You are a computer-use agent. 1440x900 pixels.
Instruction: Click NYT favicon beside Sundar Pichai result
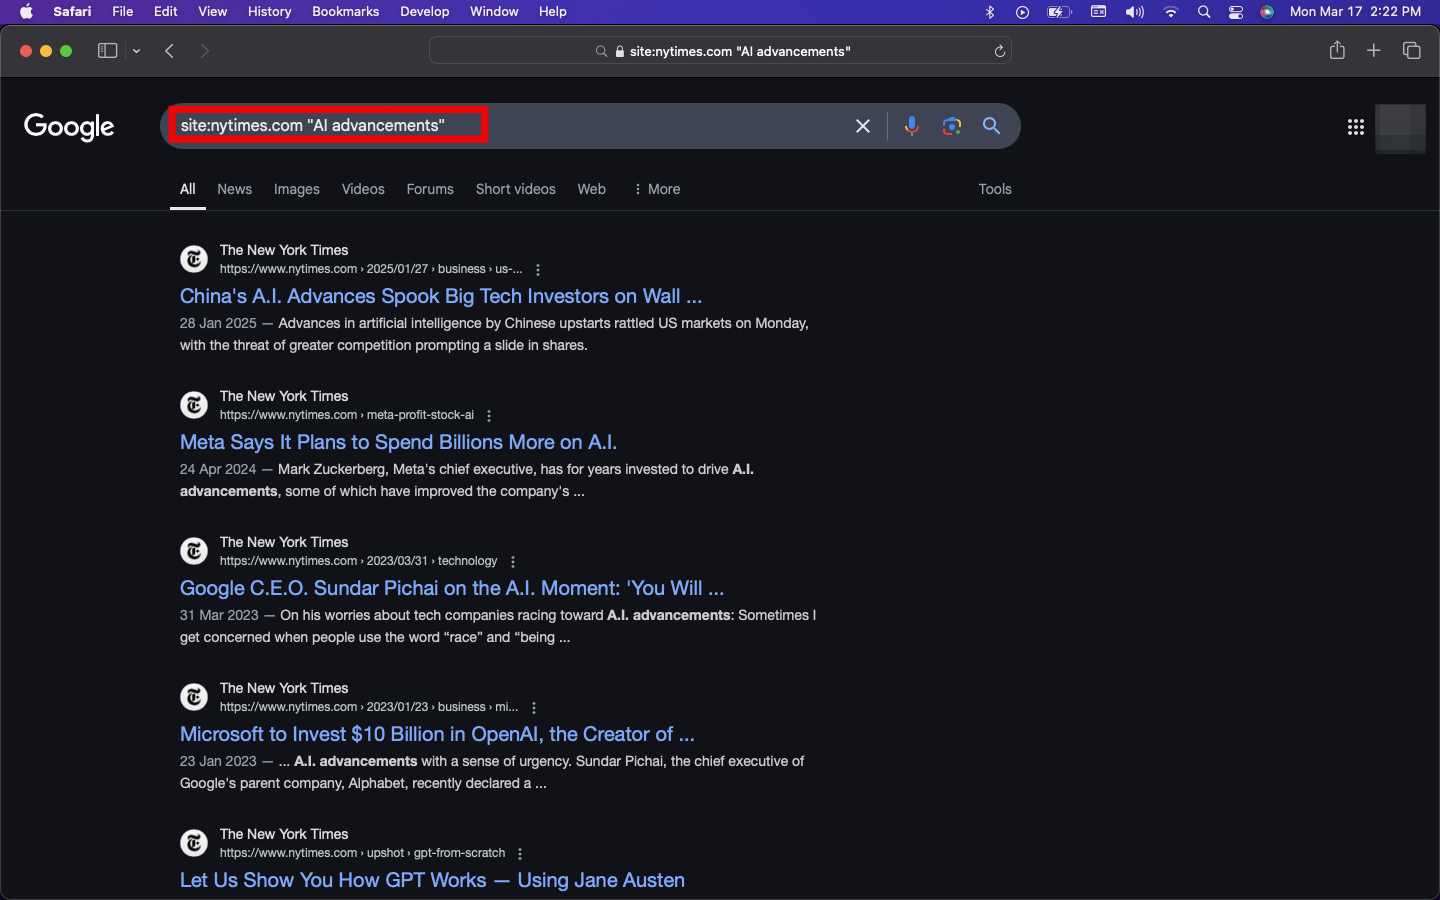click(194, 551)
